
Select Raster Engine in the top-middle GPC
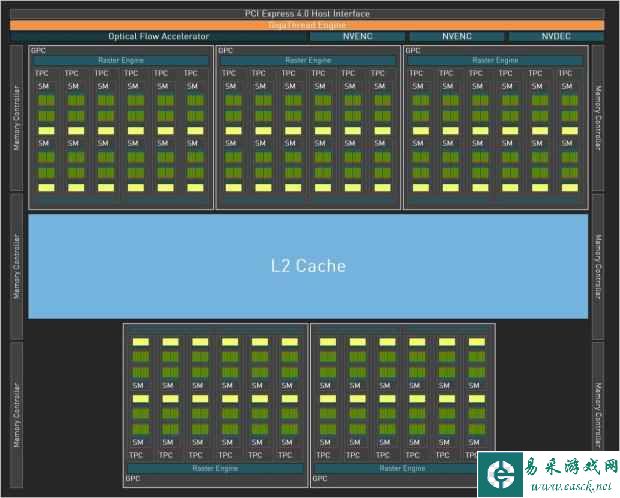pyautogui.click(x=308, y=60)
